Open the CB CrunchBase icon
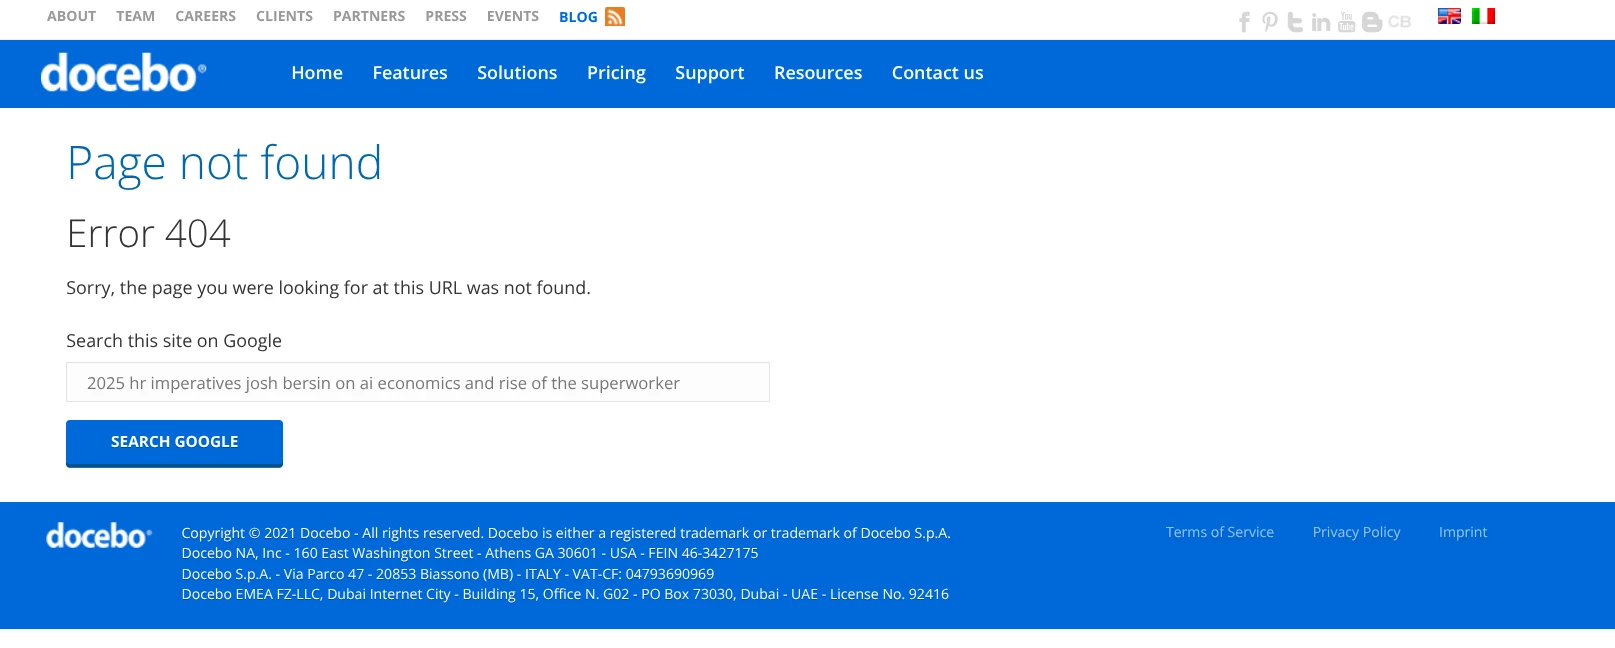Viewport: 1615px width, 648px height. tap(1399, 22)
